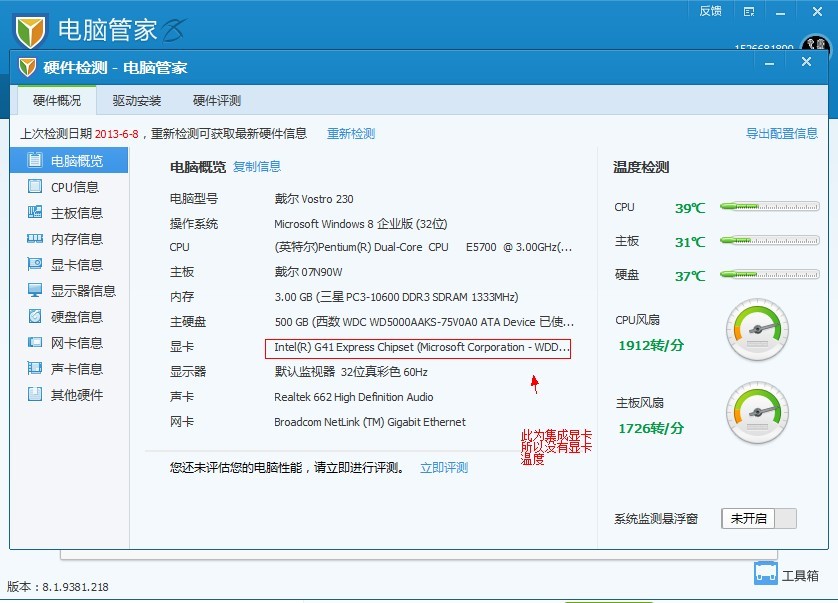Select the 硬盘信息 sidebar entry
Viewport: 838px width, 603px height.
point(69,316)
